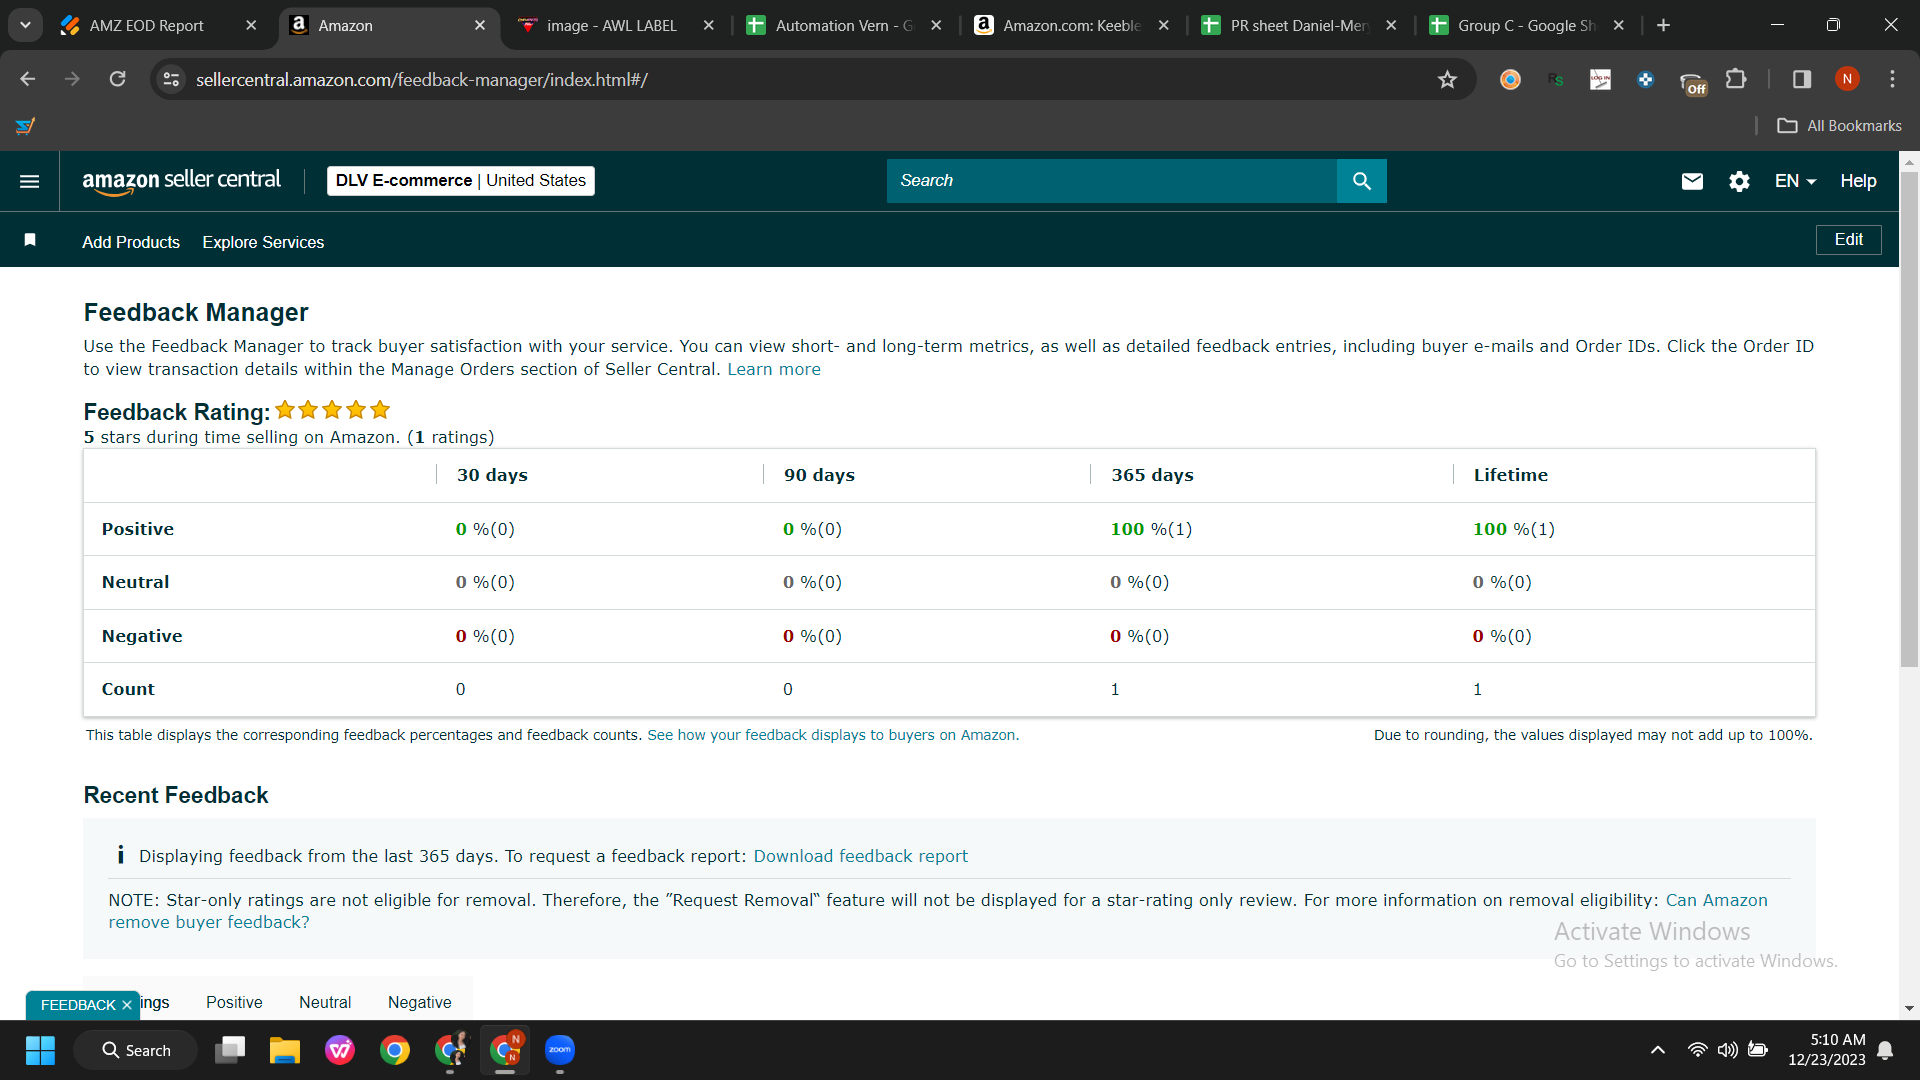Screen dimensions: 1920x1080
Task: Switch to the Amazon.com: Keebler tab
Action: (x=1071, y=25)
